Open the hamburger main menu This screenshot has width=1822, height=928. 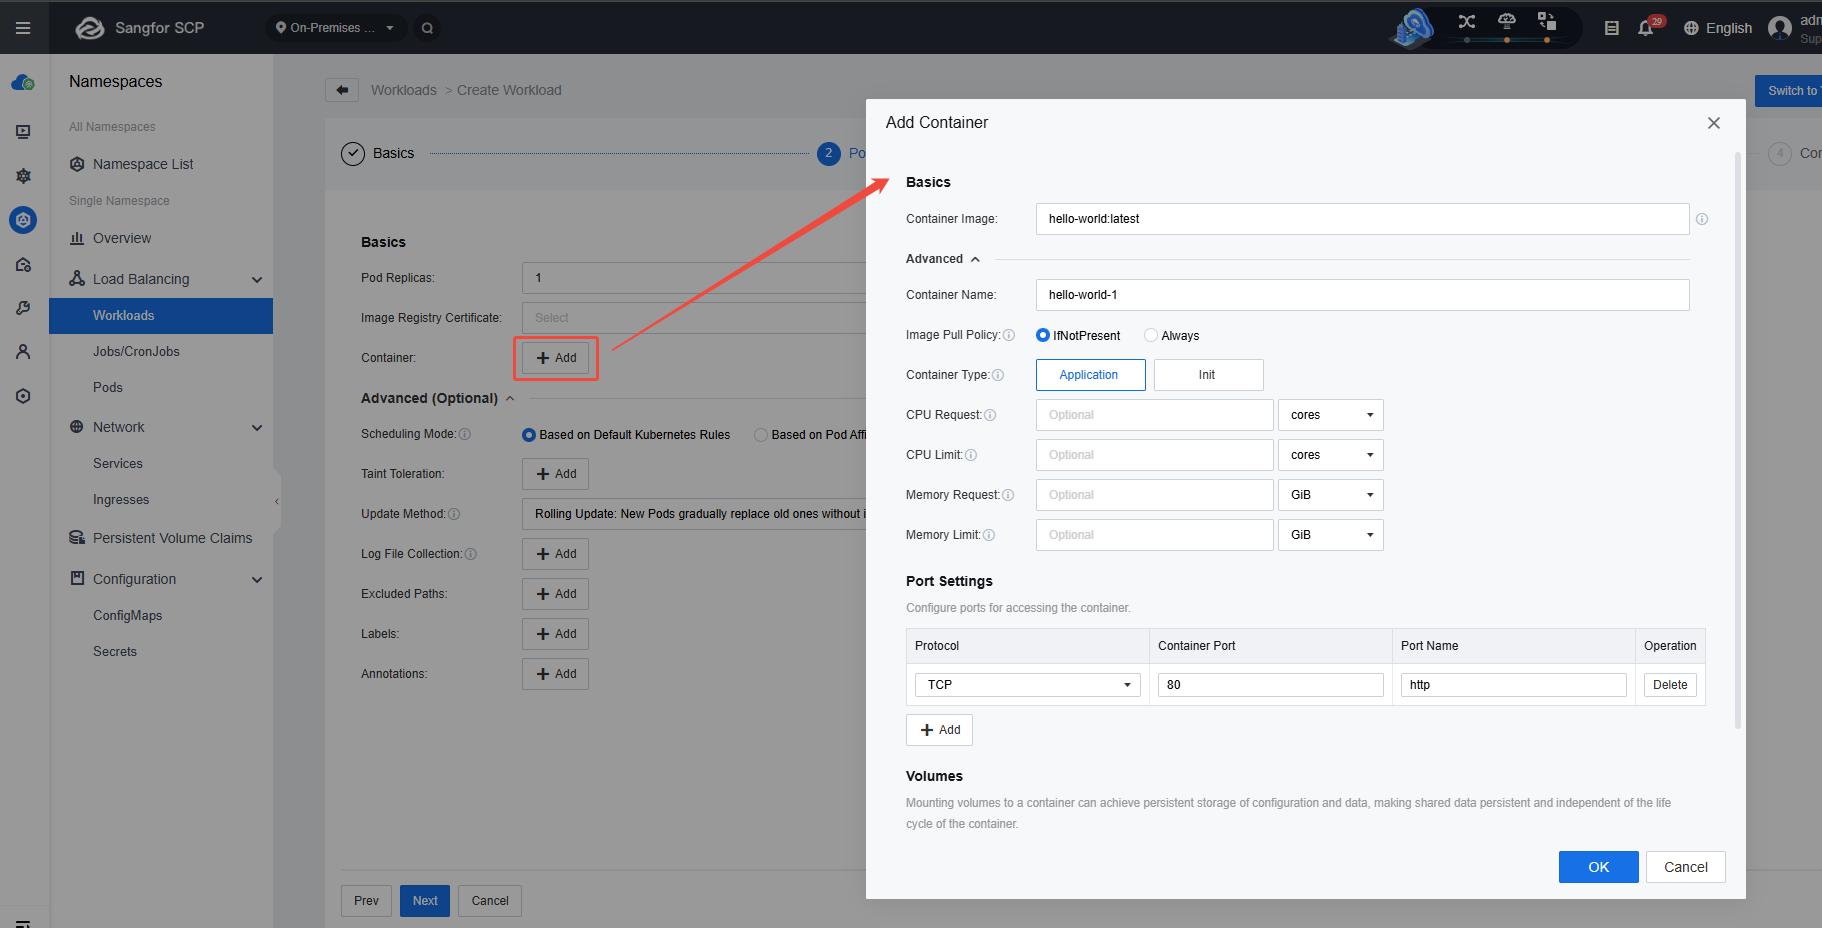[23, 28]
